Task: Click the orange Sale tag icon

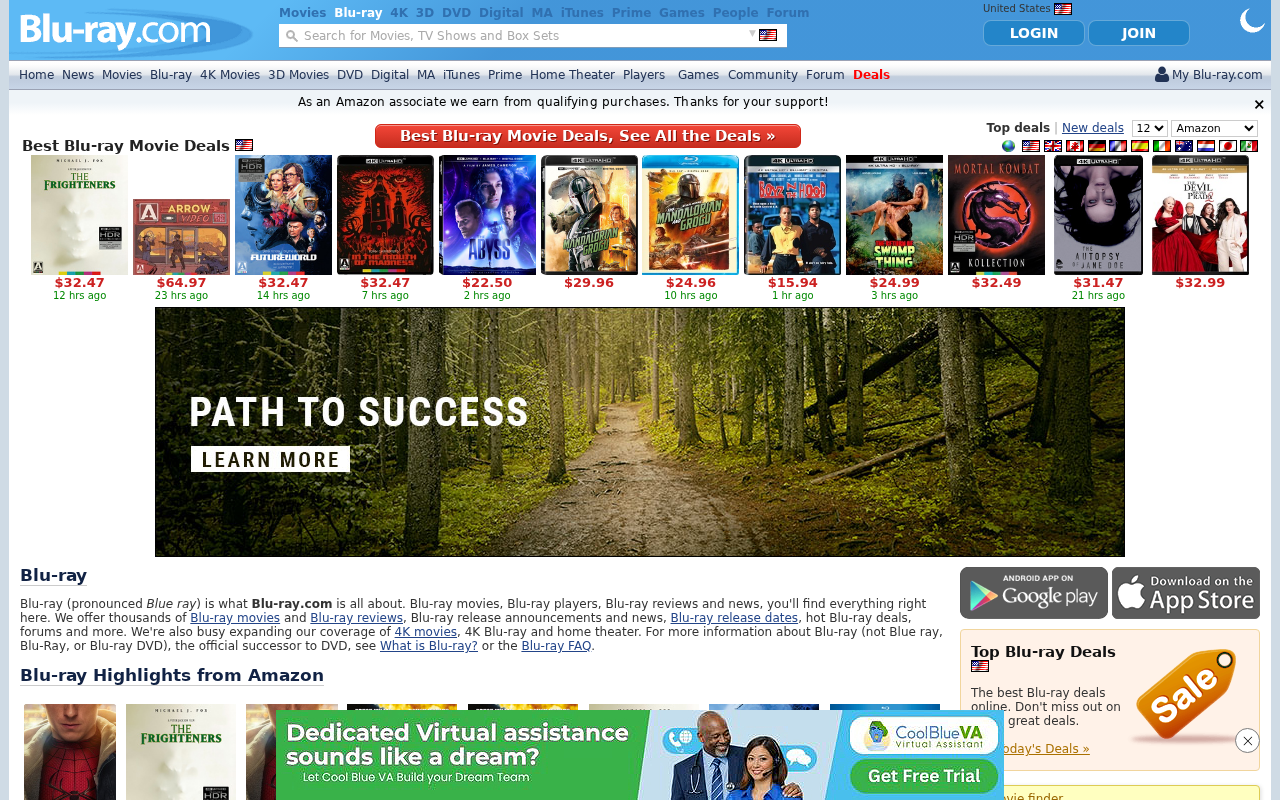Action: (x=1187, y=695)
